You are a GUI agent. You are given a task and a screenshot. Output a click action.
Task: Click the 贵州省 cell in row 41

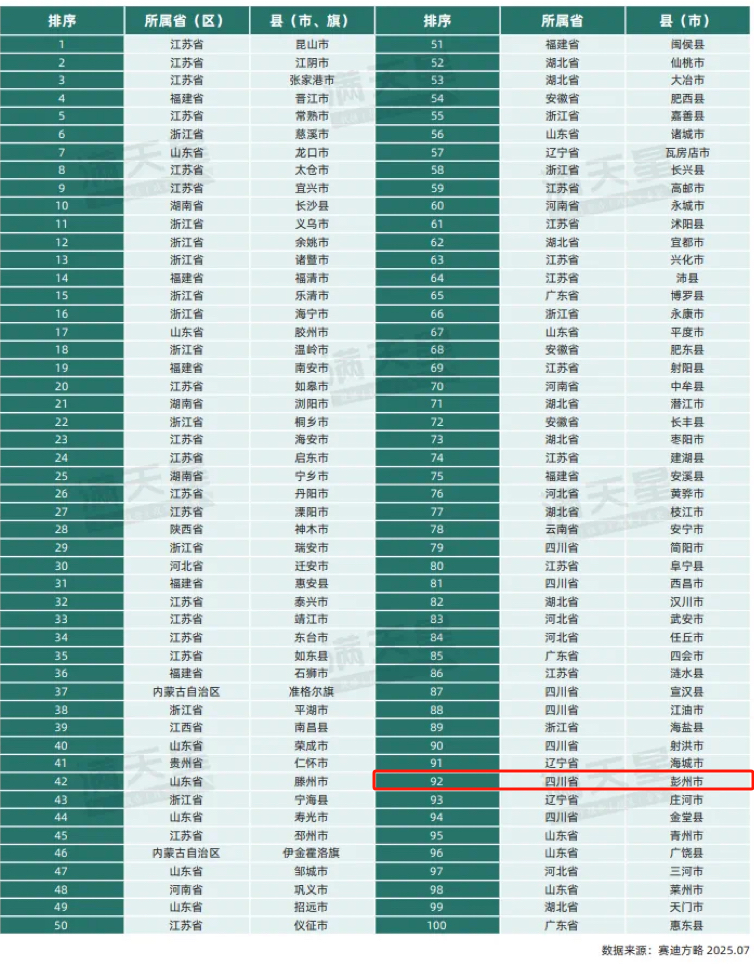186,763
